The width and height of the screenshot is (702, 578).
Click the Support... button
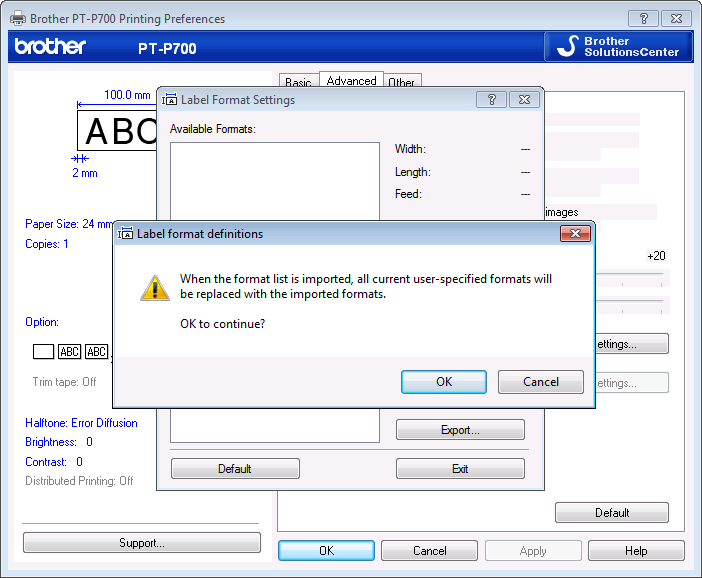tap(141, 543)
